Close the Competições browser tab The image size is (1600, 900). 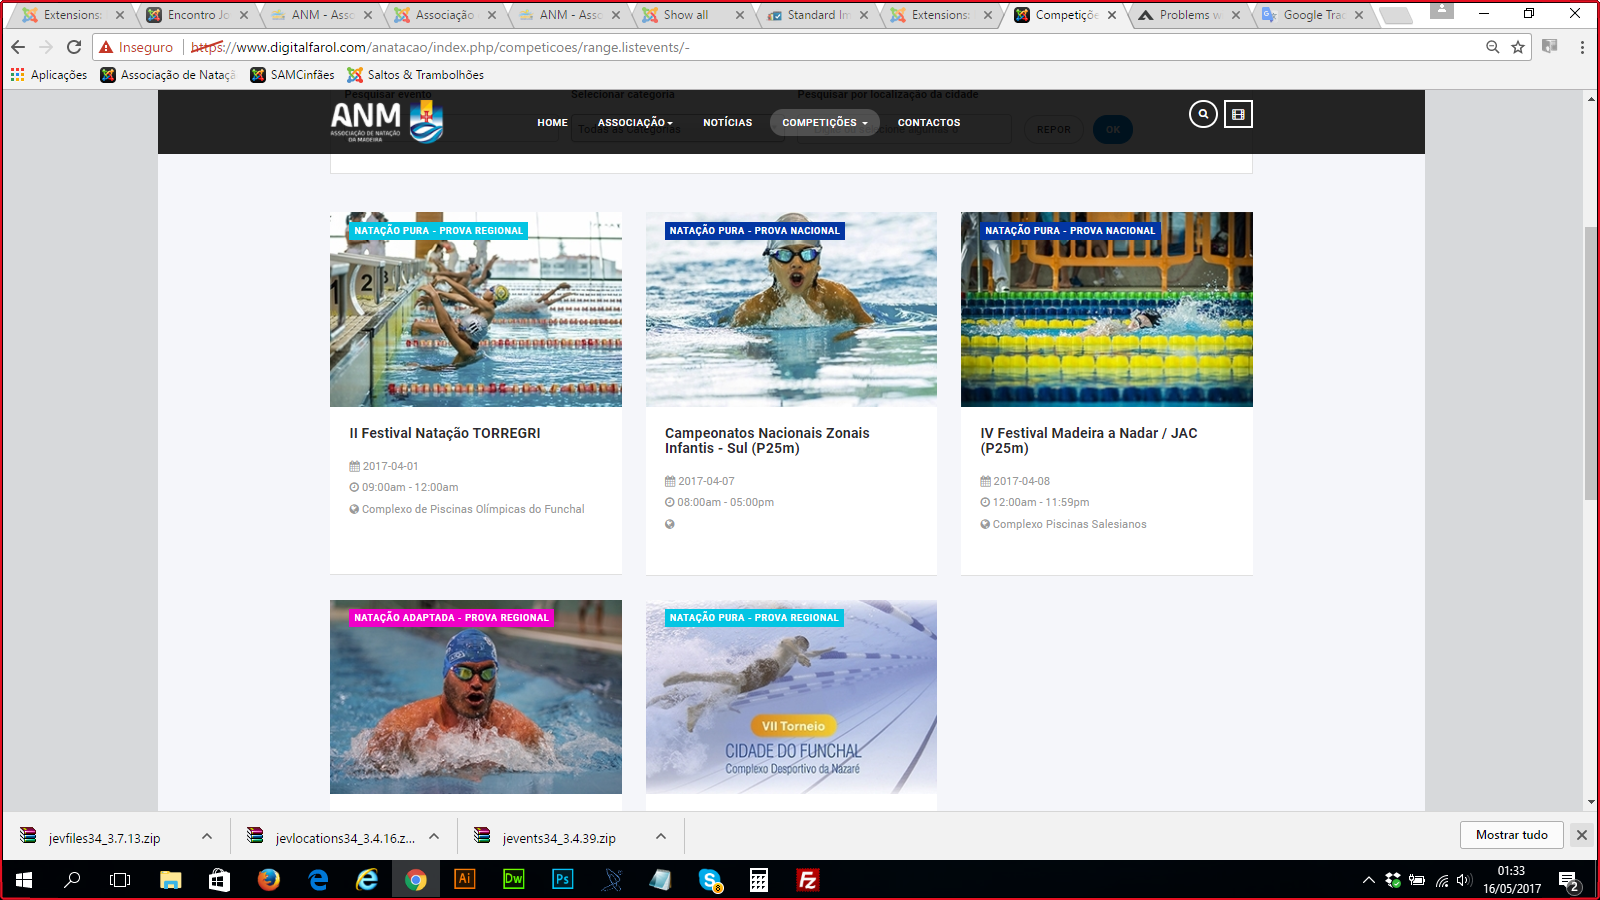[x=1111, y=15]
